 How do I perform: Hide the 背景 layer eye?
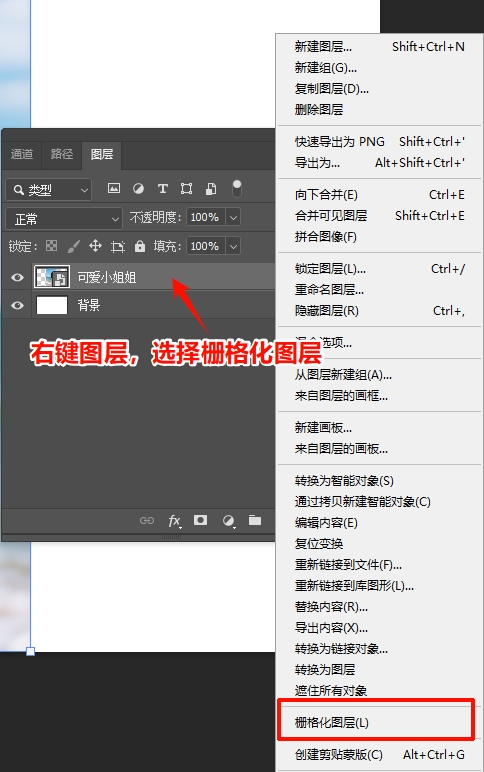pyautogui.click(x=17, y=305)
